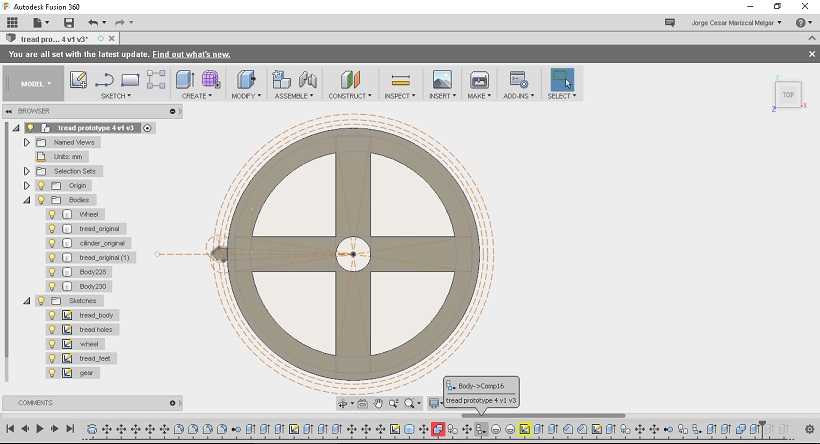
Task: Open the INSPECT menu
Action: click(400, 96)
